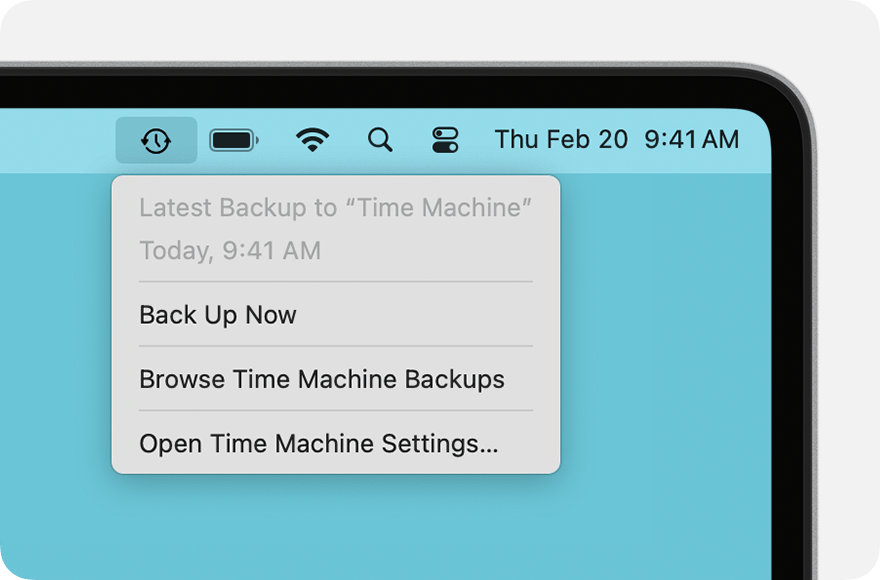The height and width of the screenshot is (580, 880).
Task: Click Open Time Machine Settings
Action: pyautogui.click(x=319, y=443)
